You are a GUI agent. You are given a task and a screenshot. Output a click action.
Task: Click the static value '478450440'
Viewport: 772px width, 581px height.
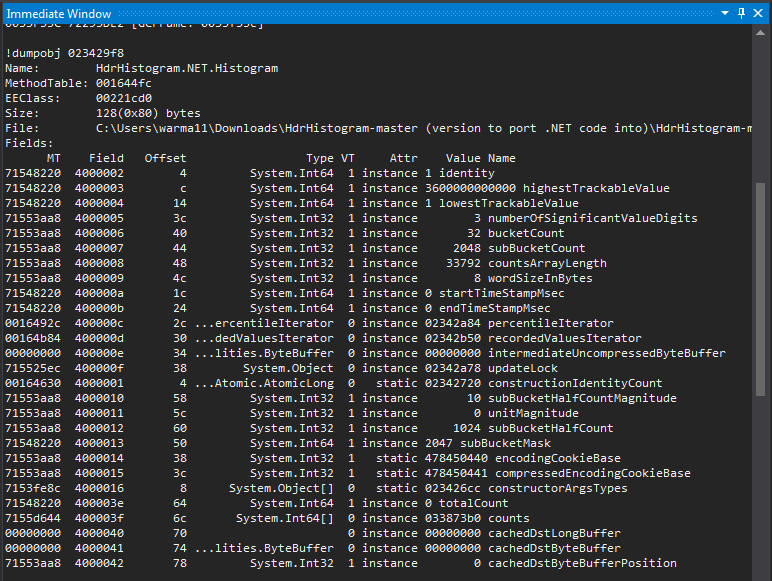(x=456, y=459)
